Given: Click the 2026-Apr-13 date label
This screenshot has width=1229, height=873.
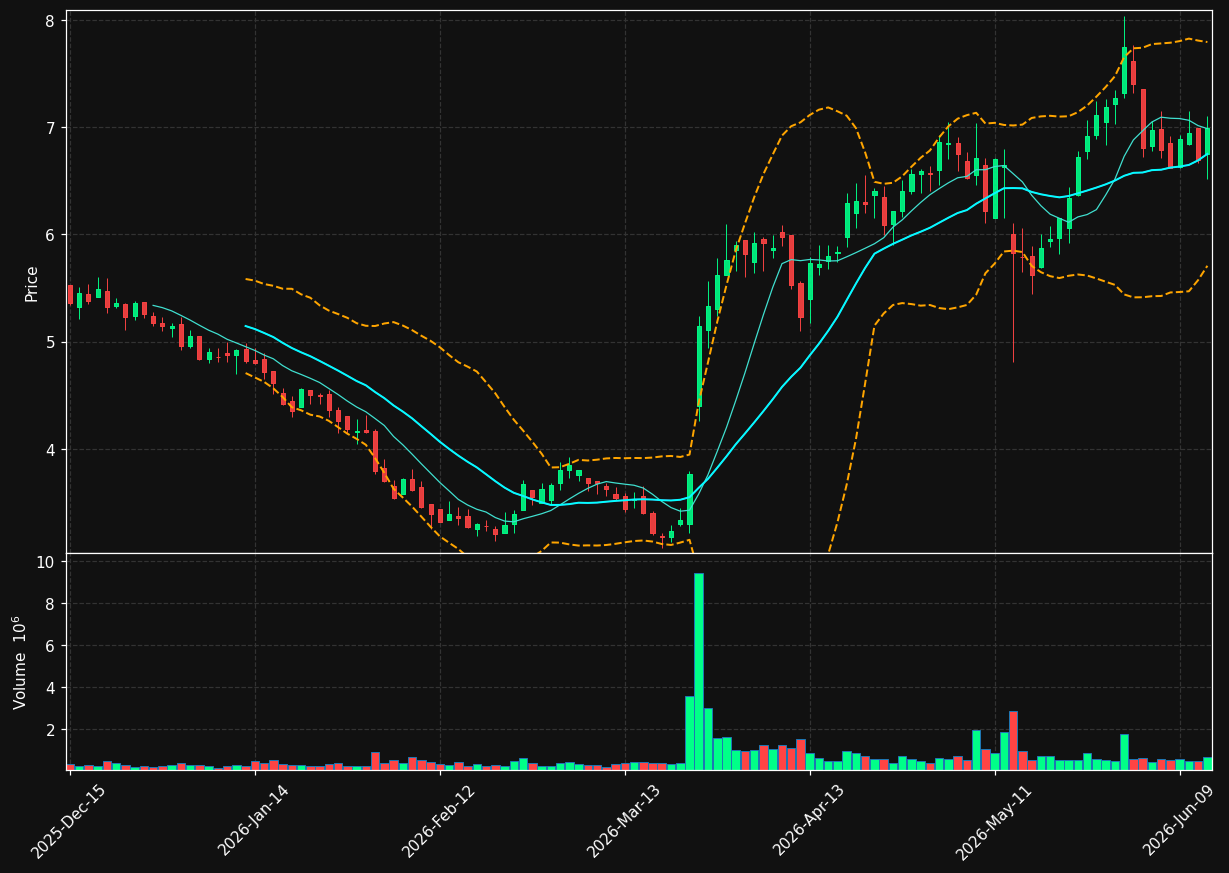Looking at the screenshot, I should [808, 821].
